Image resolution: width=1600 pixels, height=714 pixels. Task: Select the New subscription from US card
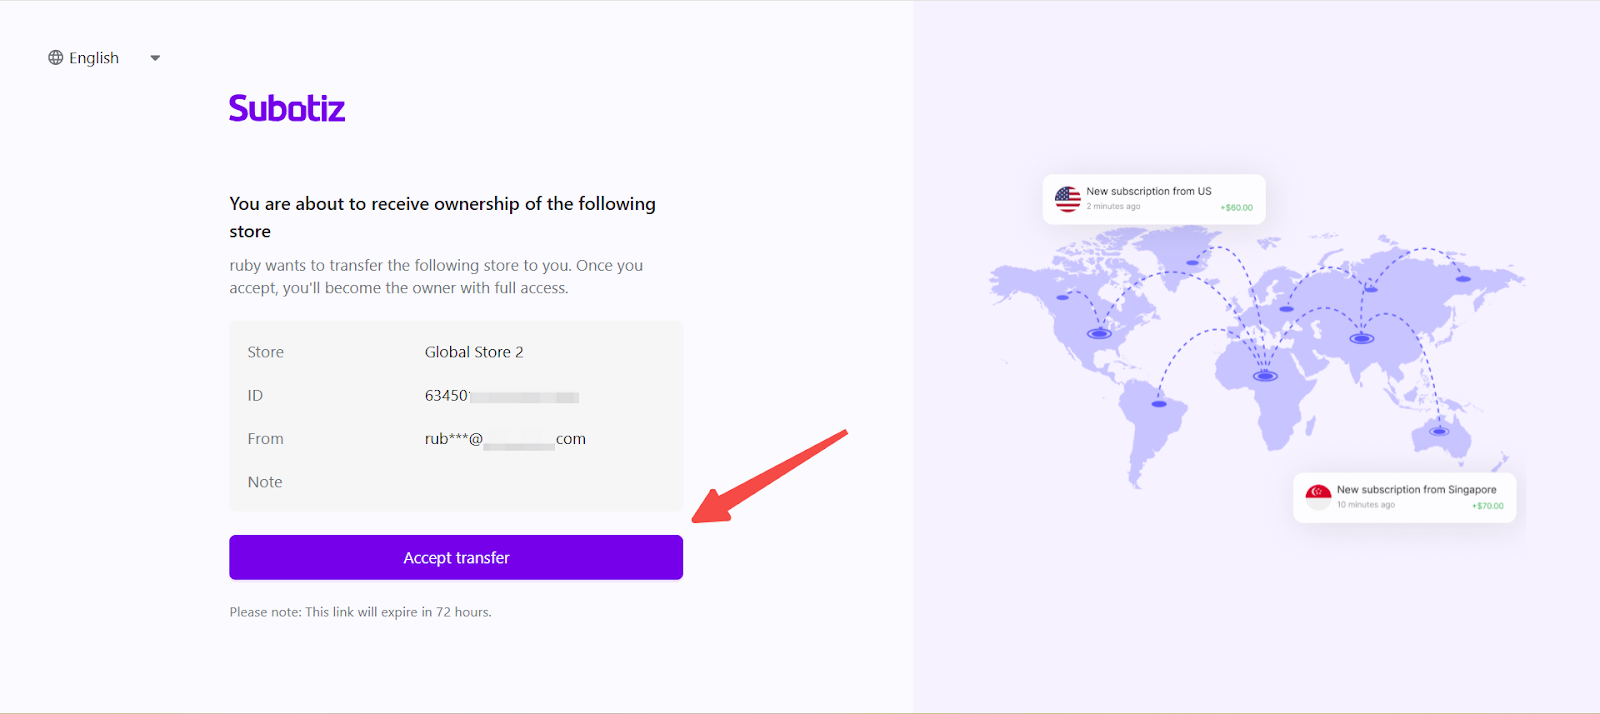point(1154,199)
